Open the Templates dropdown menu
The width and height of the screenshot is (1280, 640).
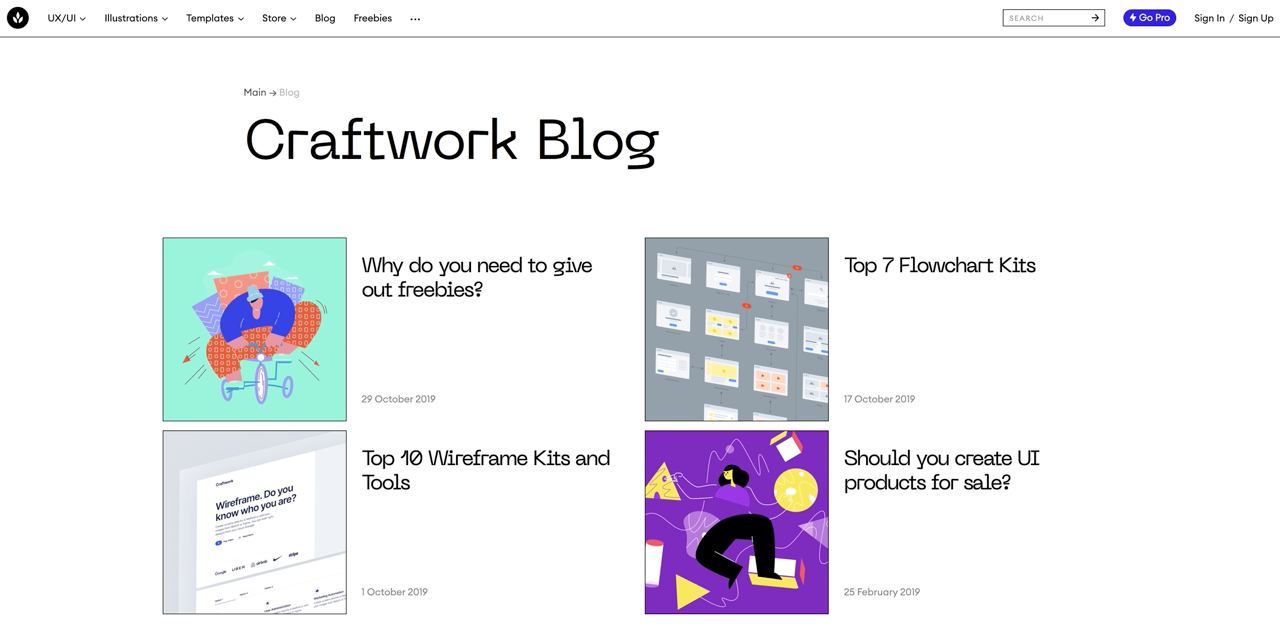coord(215,18)
